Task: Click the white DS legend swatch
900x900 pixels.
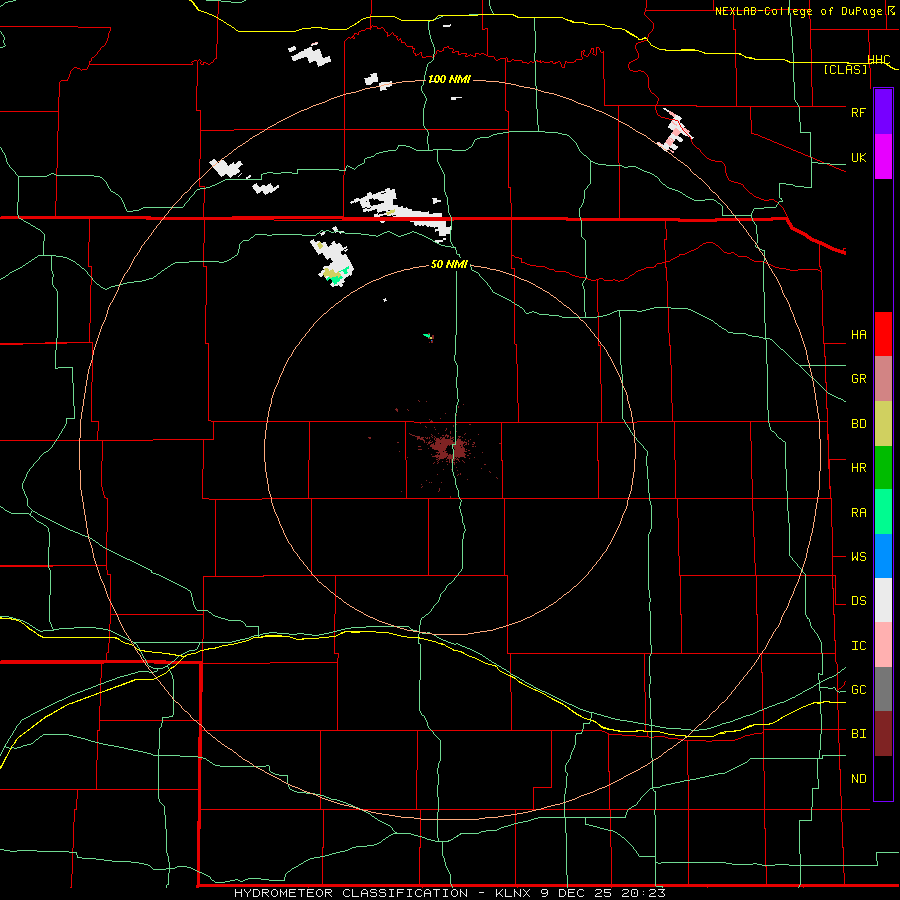Action: [x=883, y=600]
